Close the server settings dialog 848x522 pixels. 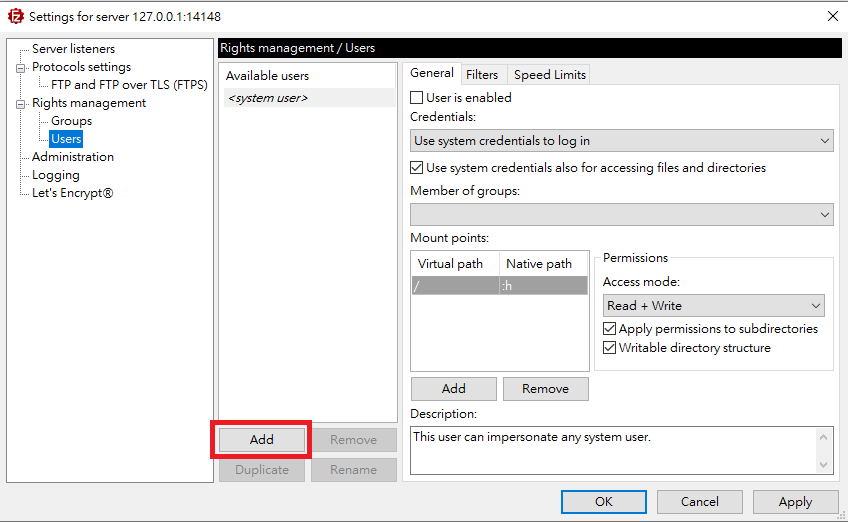[x=833, y=16]
